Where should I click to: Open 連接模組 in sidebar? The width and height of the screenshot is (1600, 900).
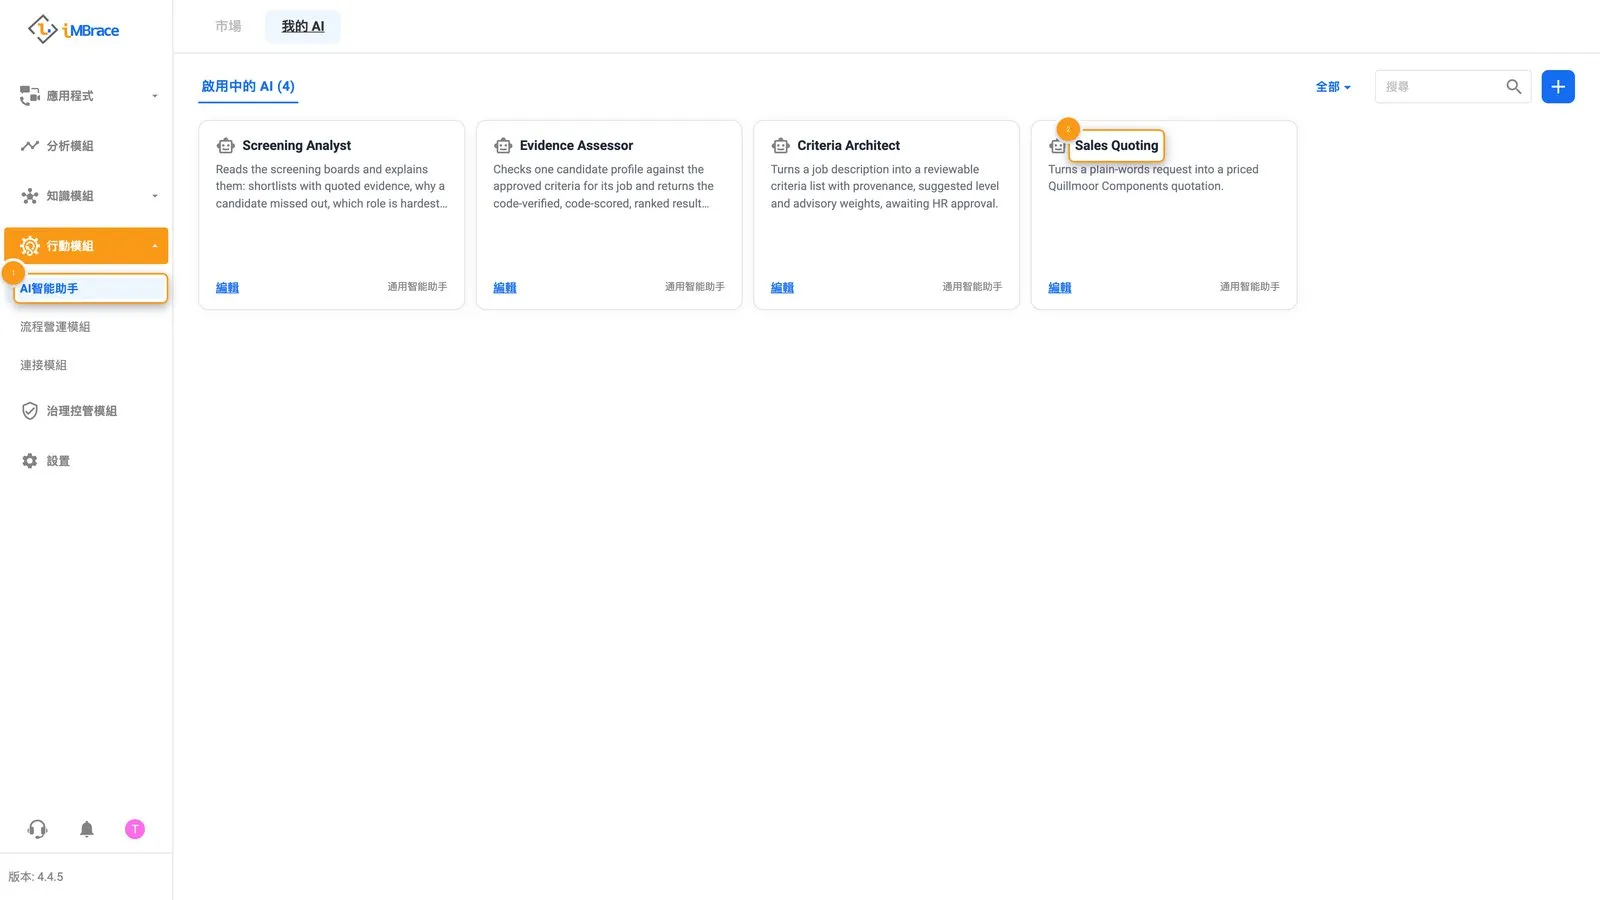[43, 365]
